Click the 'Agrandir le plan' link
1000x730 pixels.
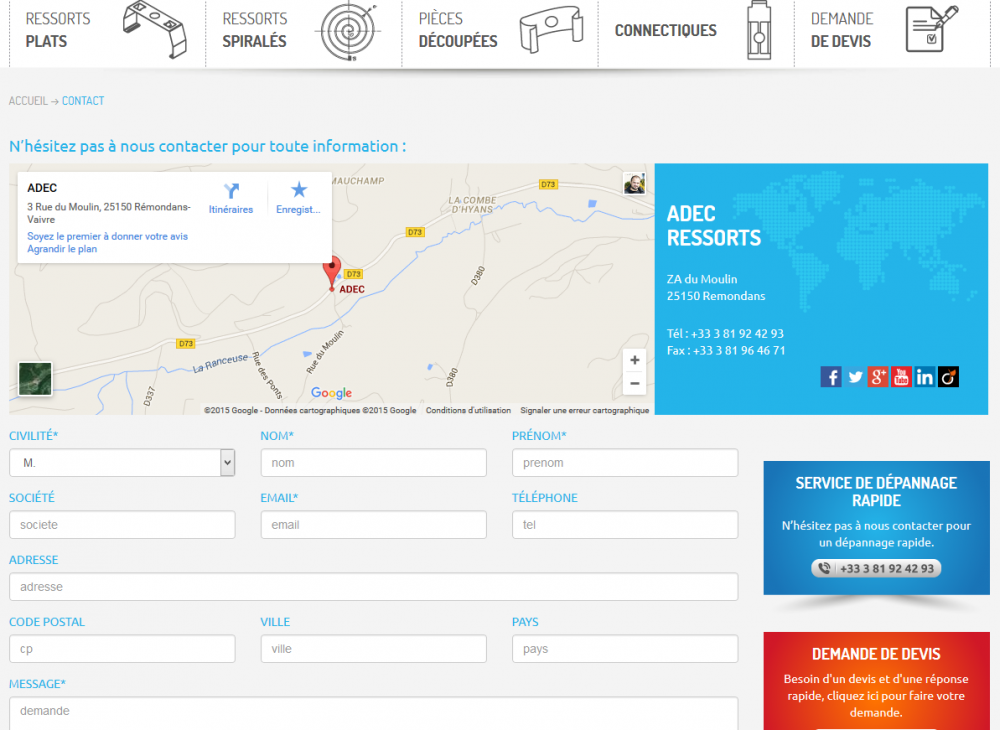pyautogui.click(x=62, y=249)
